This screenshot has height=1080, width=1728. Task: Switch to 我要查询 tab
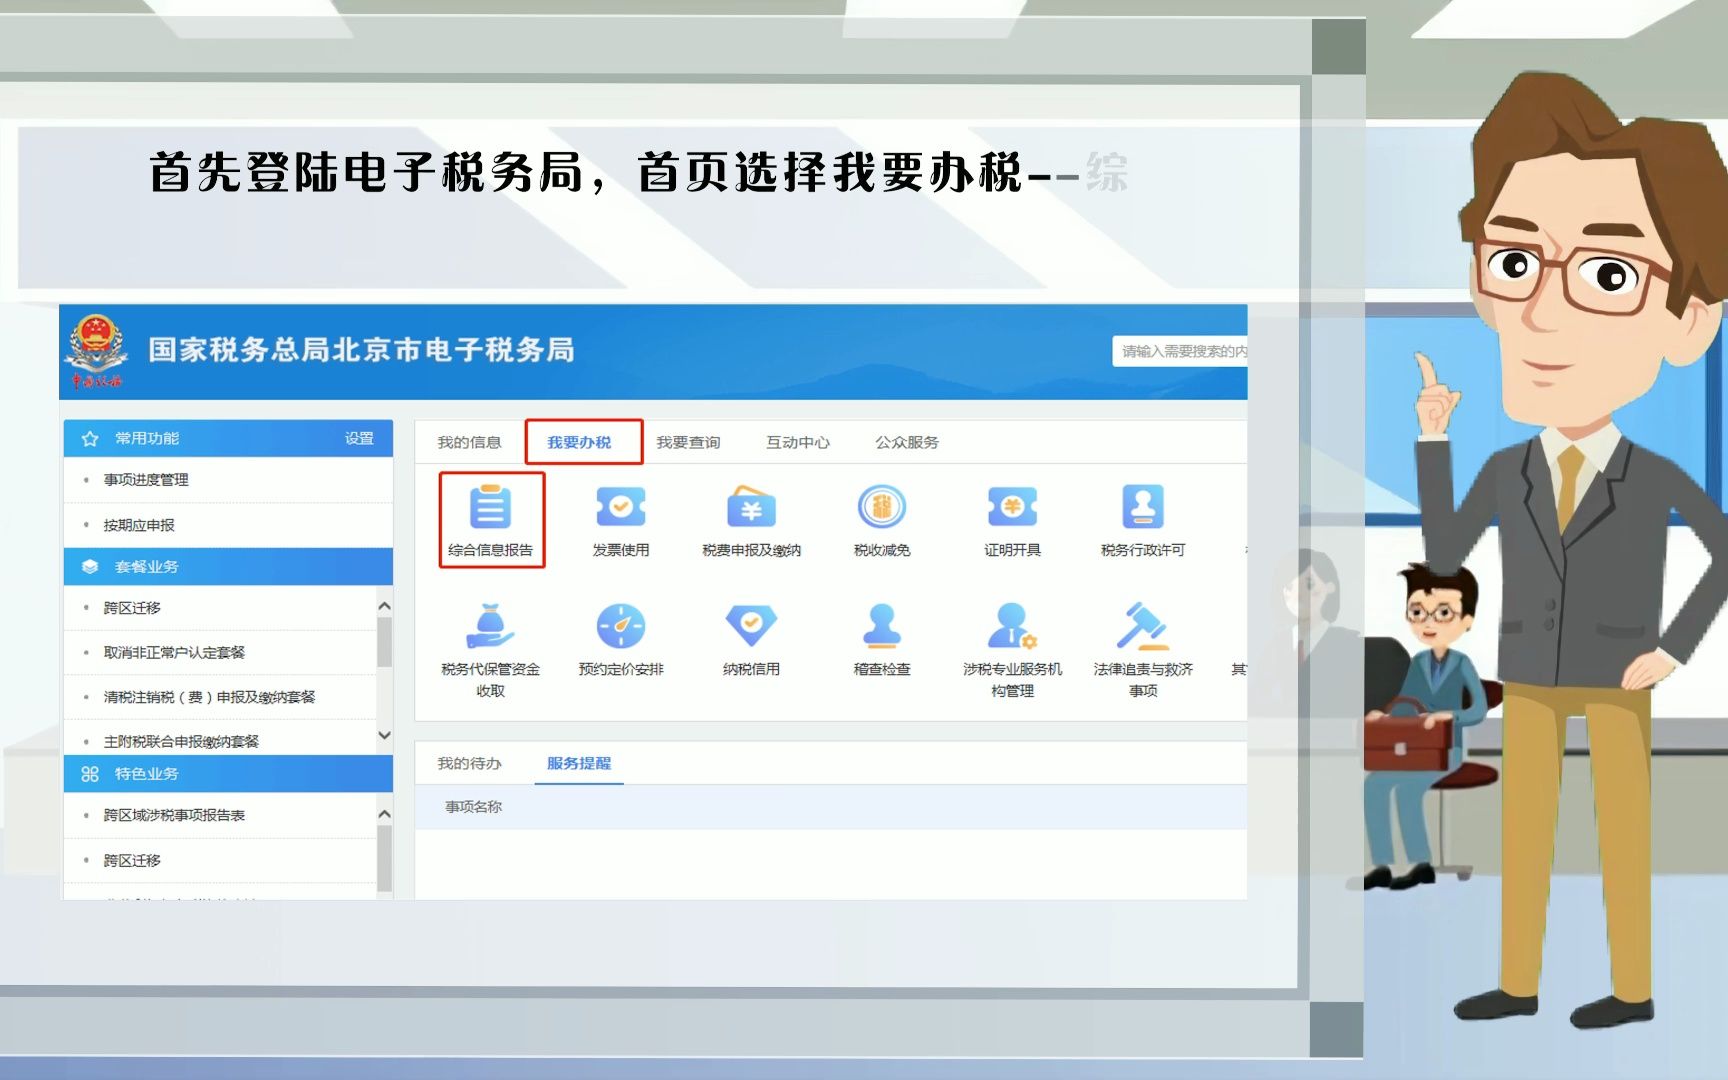coord(688,442)
